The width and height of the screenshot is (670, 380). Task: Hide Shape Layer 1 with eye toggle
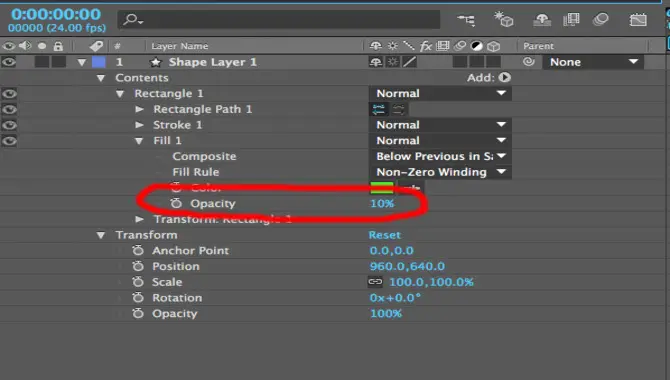point(9,62)
